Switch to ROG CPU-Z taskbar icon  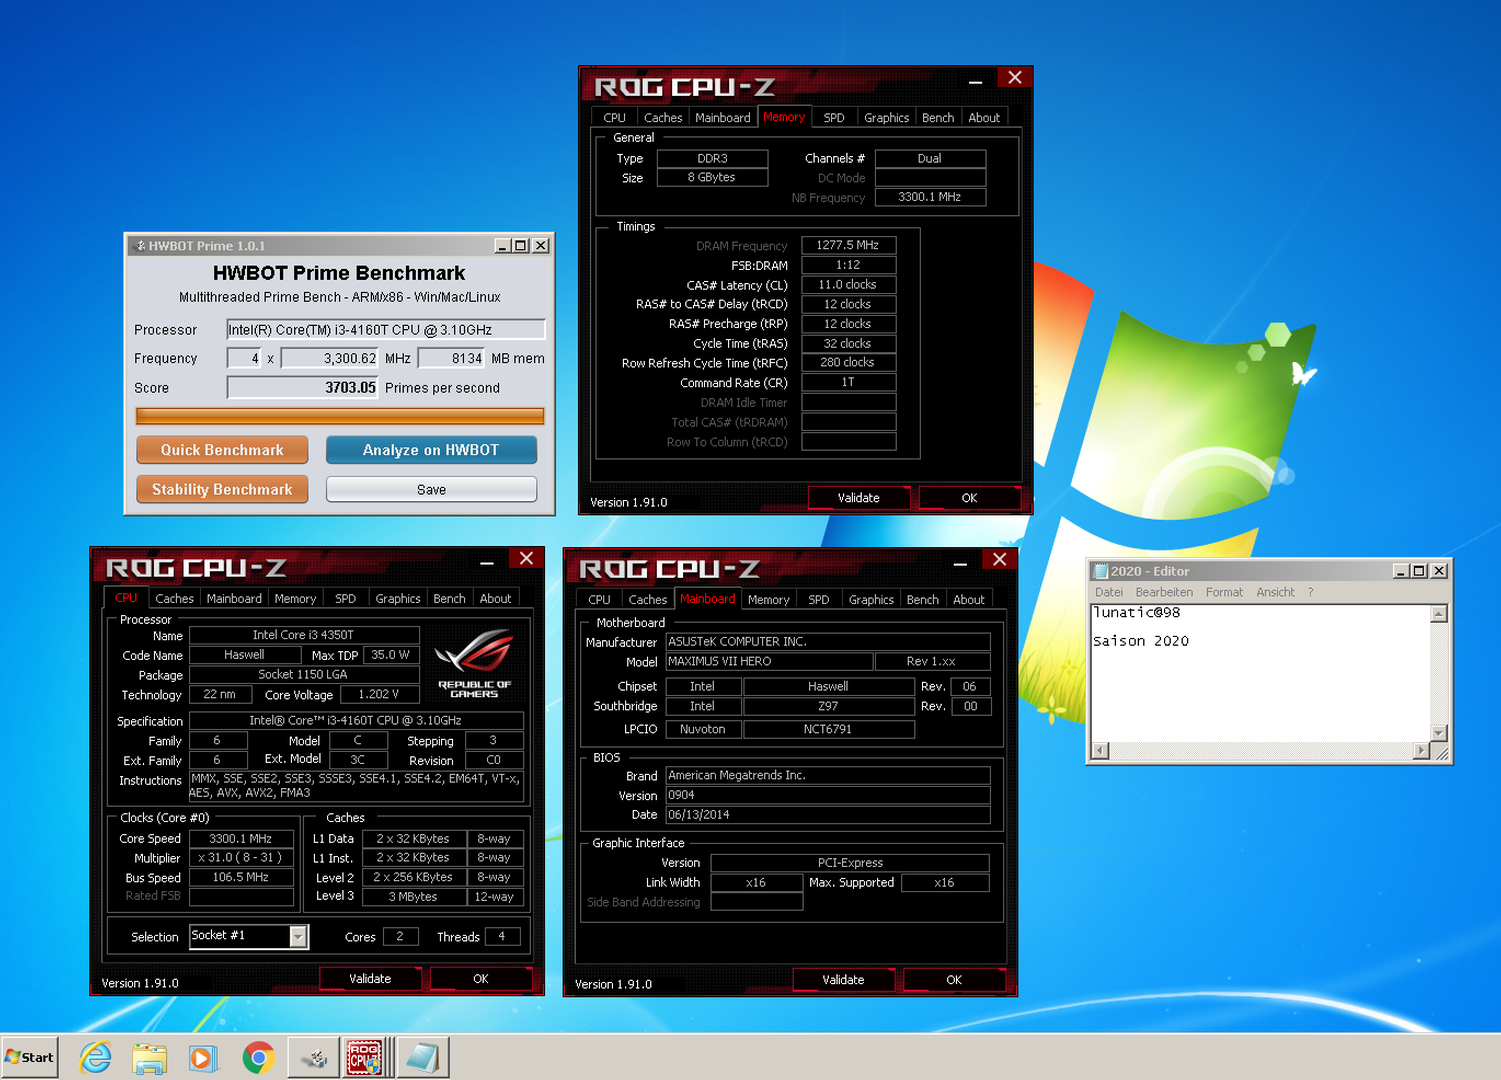click(364, 1057)
